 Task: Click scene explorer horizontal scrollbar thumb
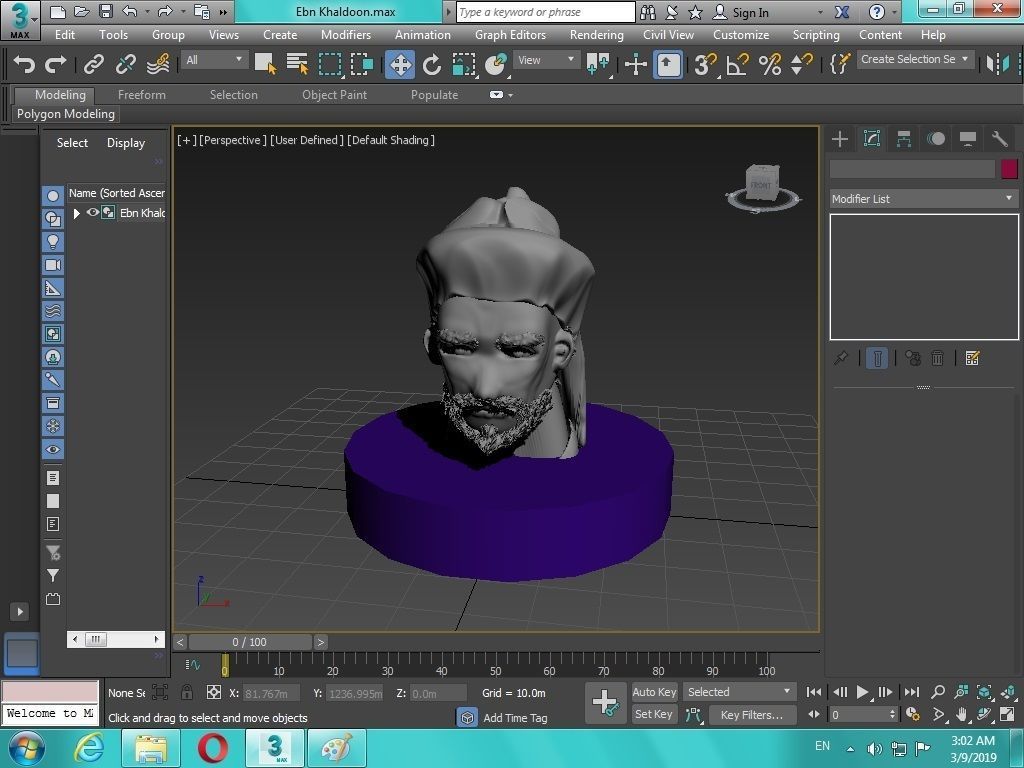click(95, 639)
